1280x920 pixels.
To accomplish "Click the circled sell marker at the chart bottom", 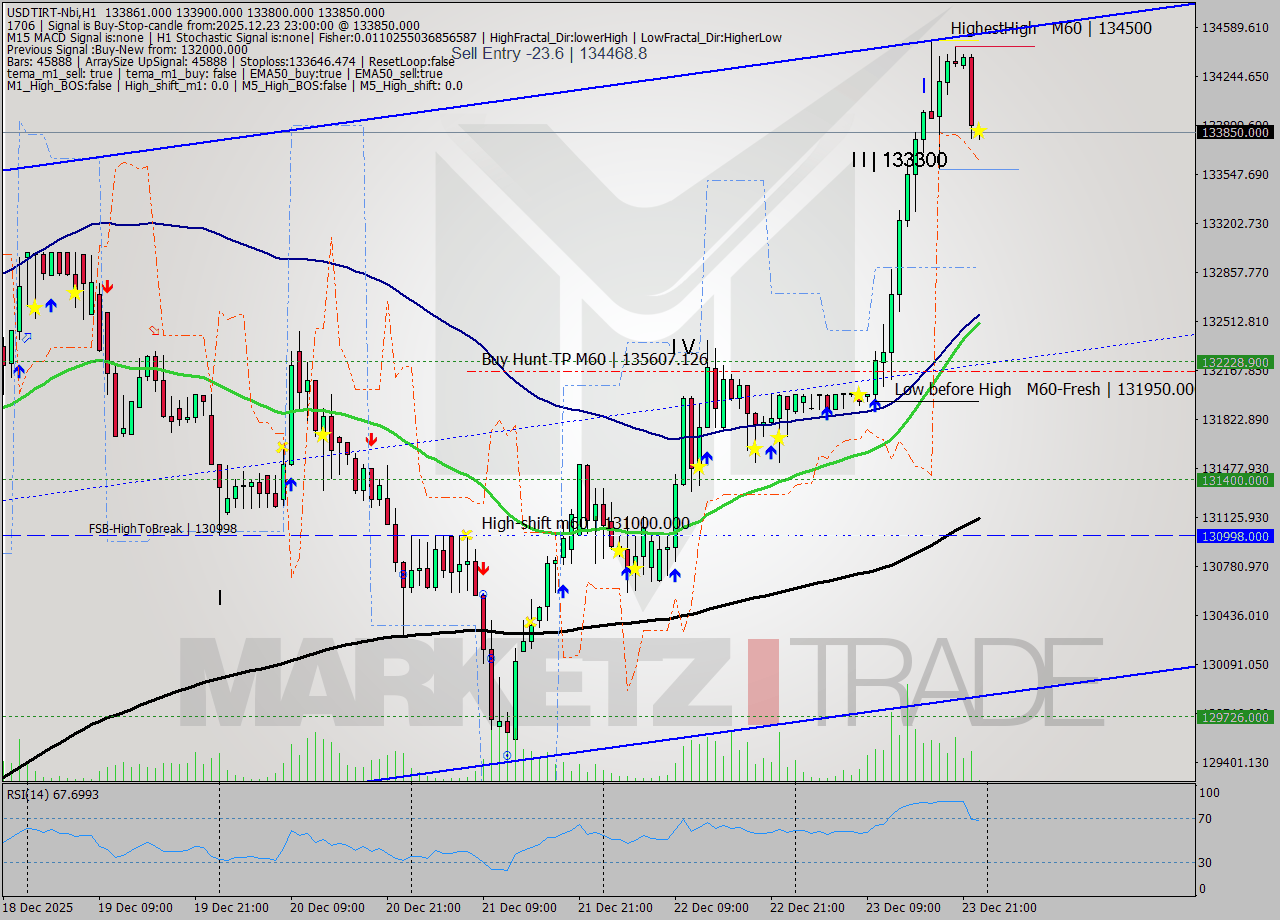I will (x=509, y=755).
